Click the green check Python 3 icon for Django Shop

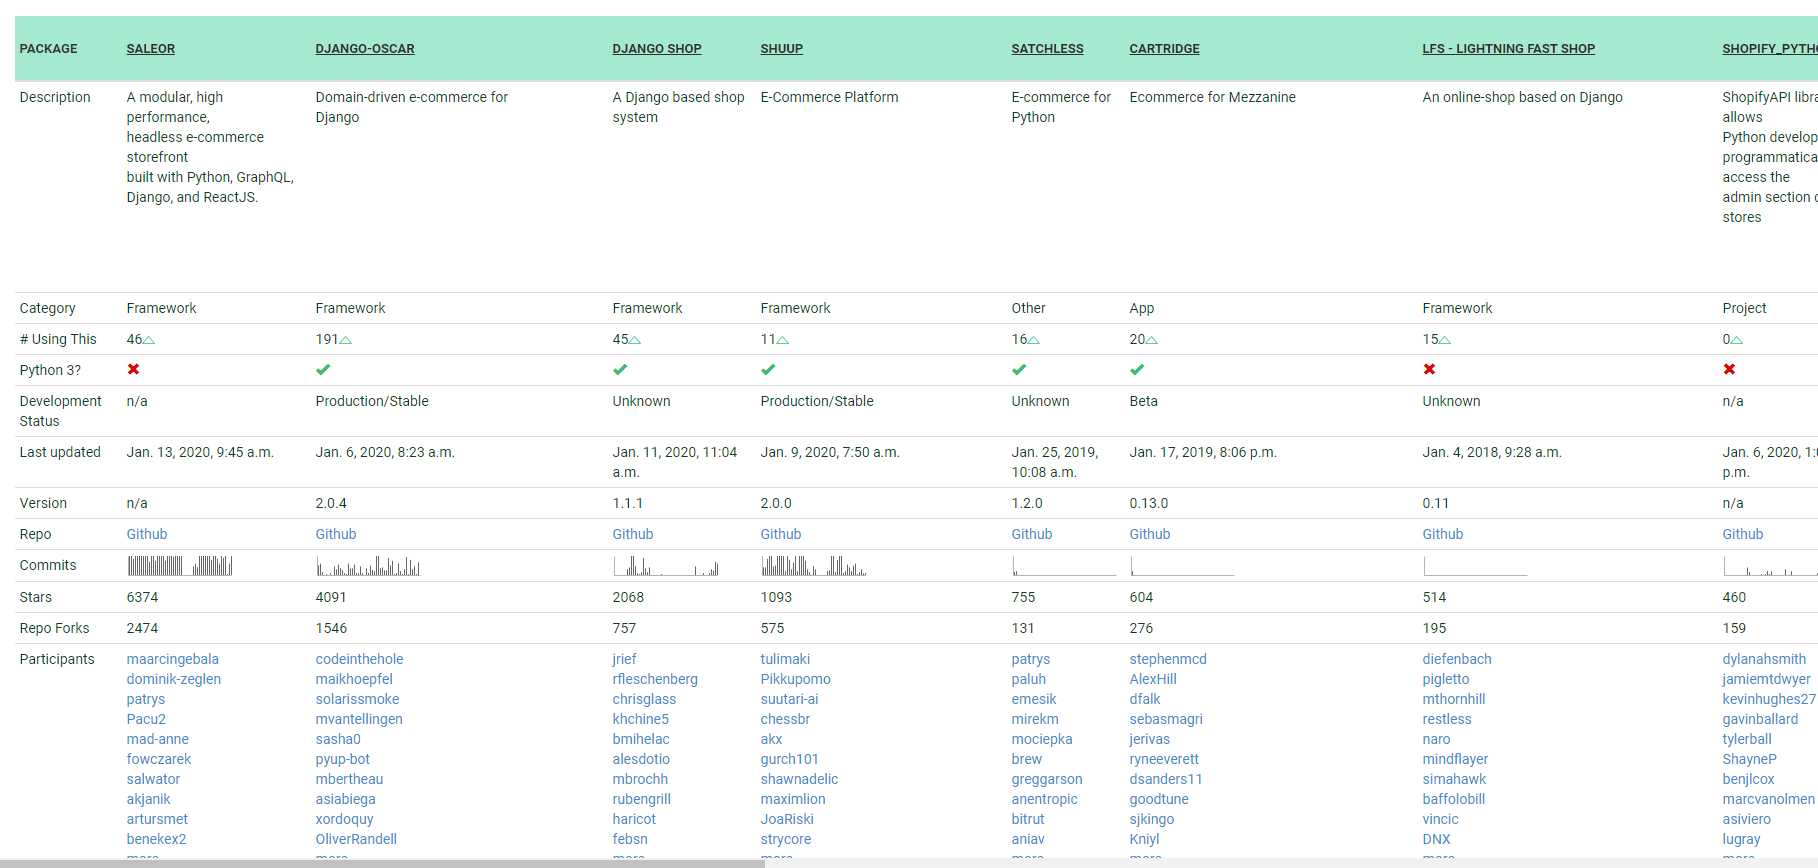[620, 369]
